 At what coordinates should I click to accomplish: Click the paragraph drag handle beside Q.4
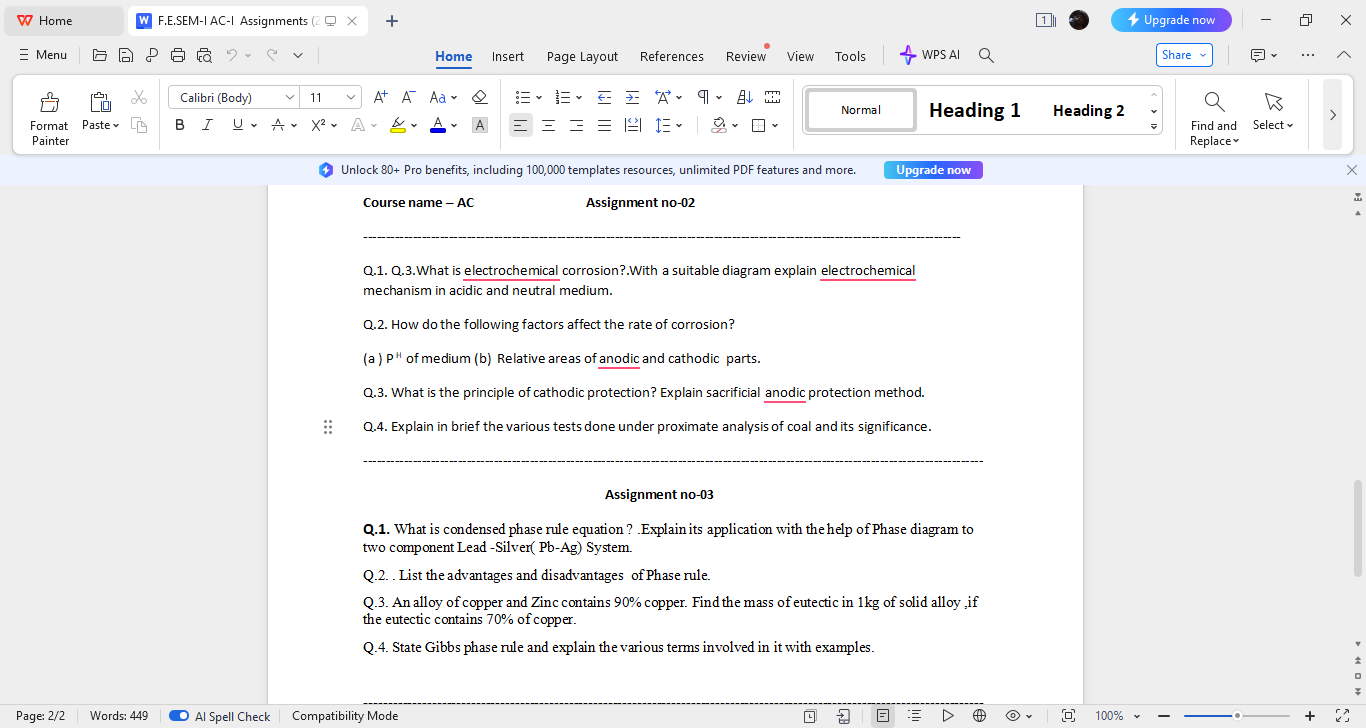click(328, 427)
